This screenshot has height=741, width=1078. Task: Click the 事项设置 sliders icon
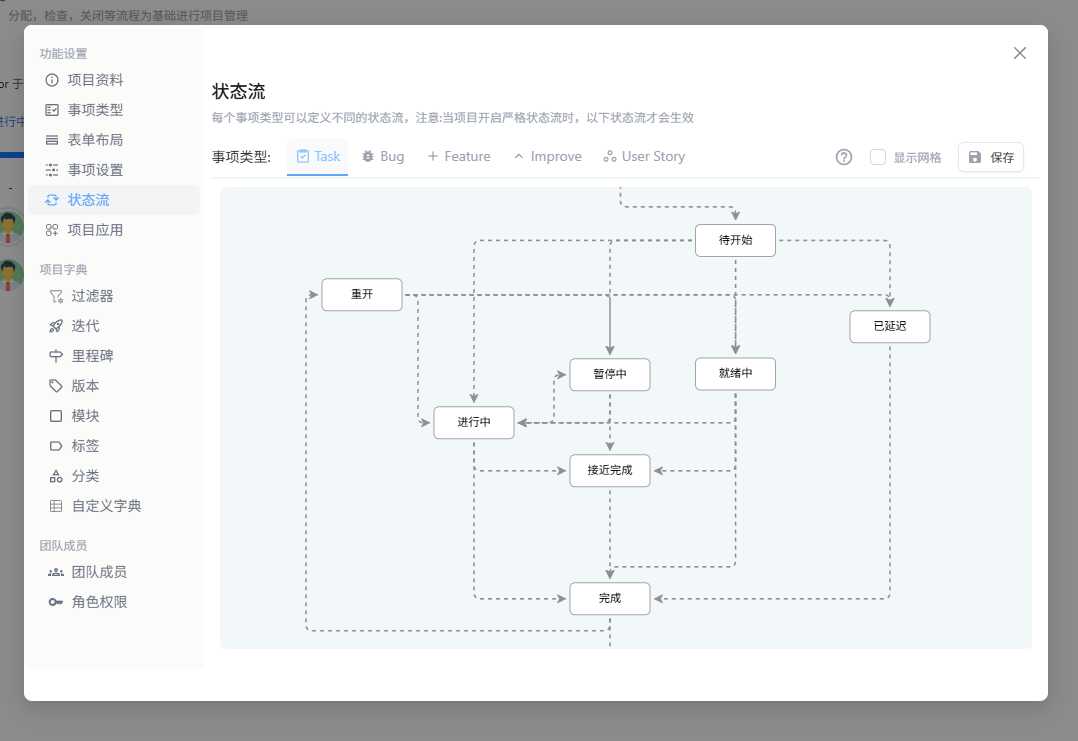[52, 170]
